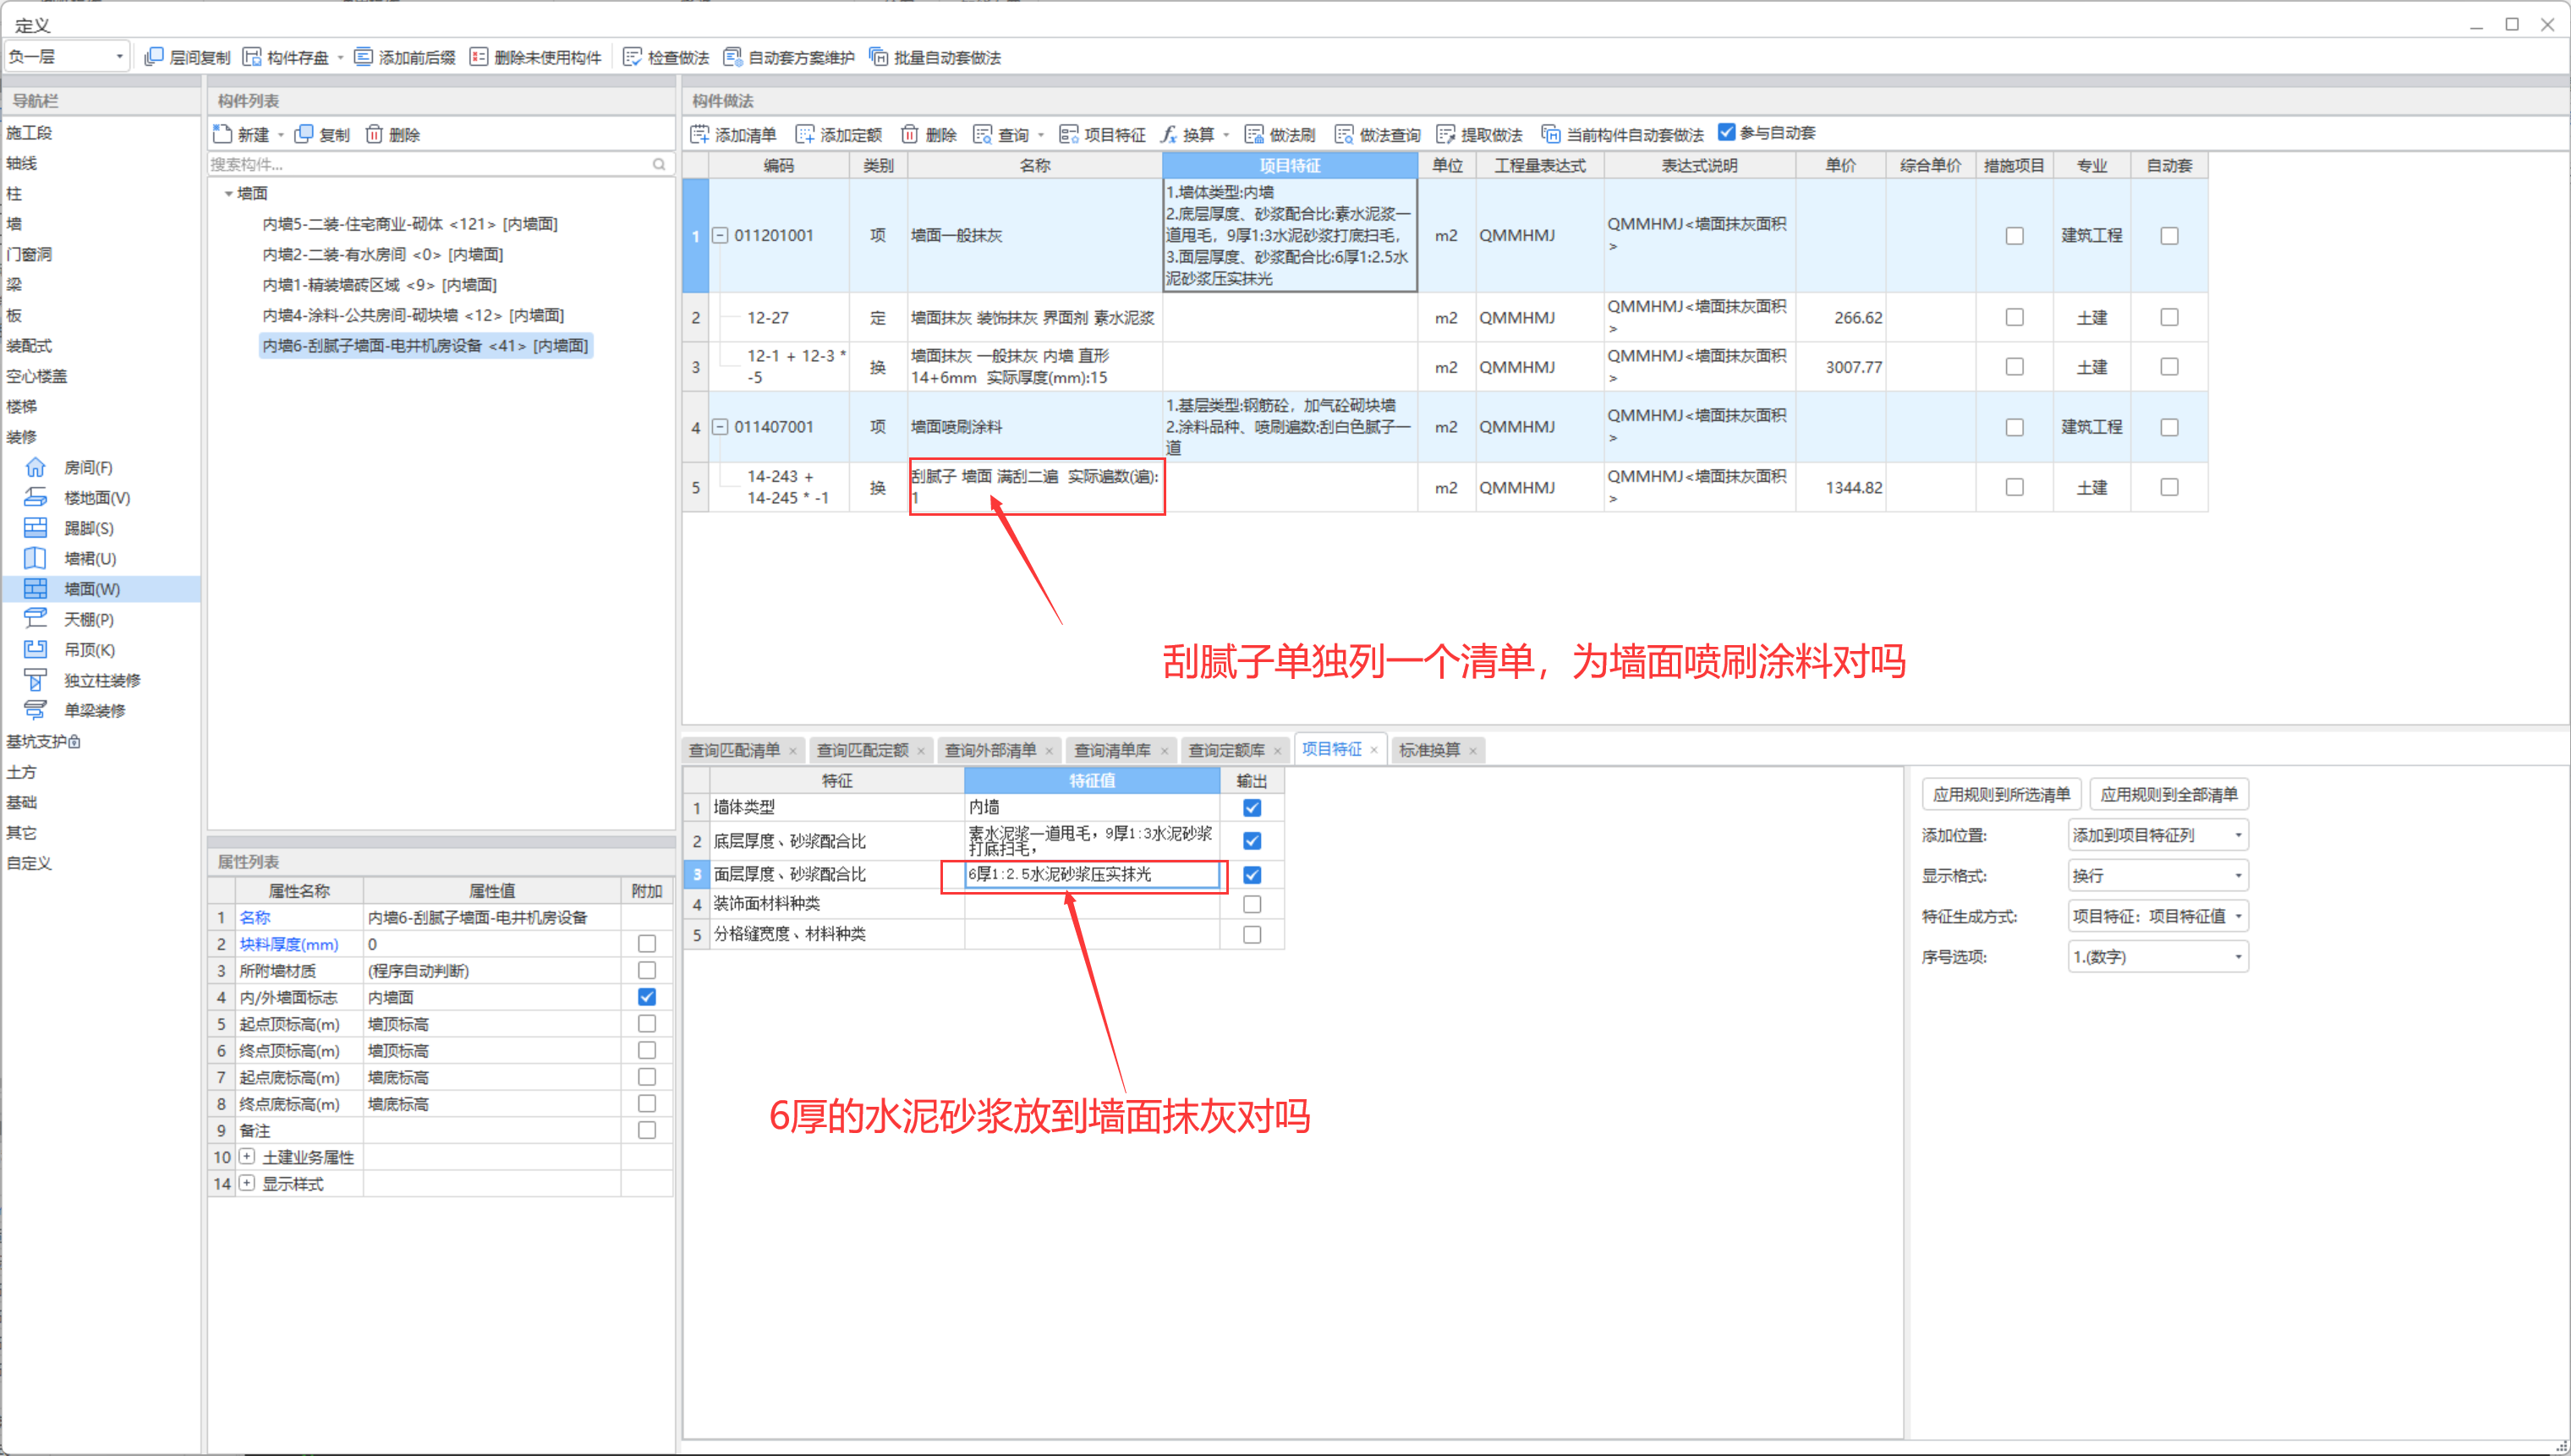Select 天棚(P) in navigation

(x=88, y=619)
